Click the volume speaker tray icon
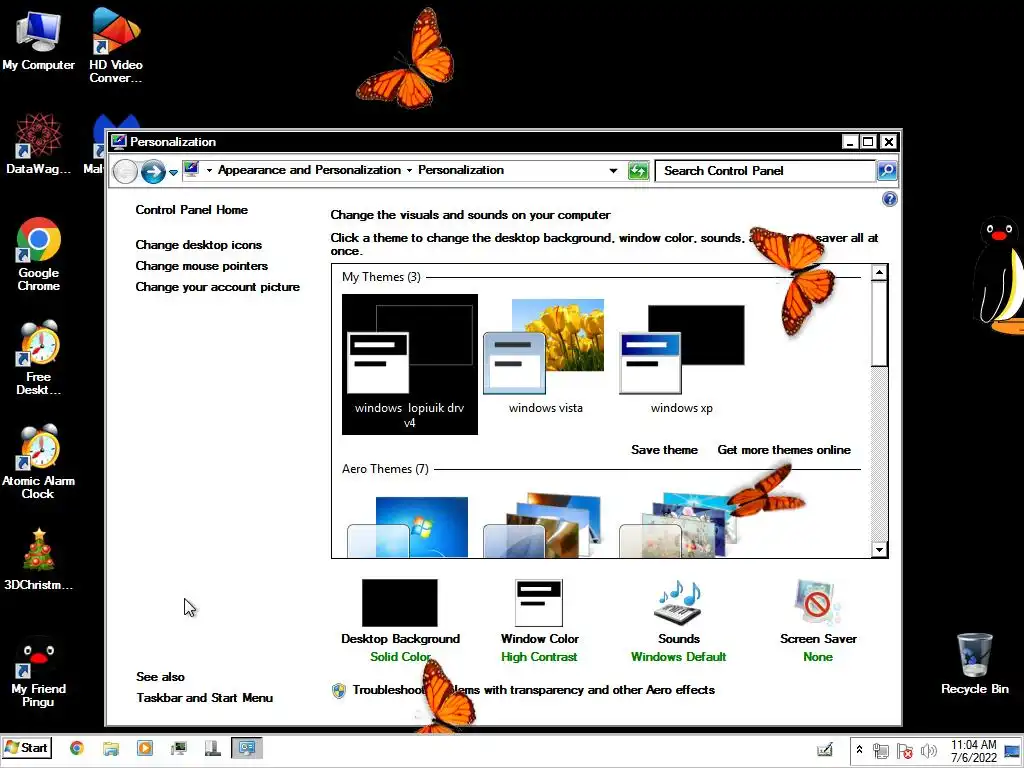This screenshot has width=1024, height=768. coord(928,751)
